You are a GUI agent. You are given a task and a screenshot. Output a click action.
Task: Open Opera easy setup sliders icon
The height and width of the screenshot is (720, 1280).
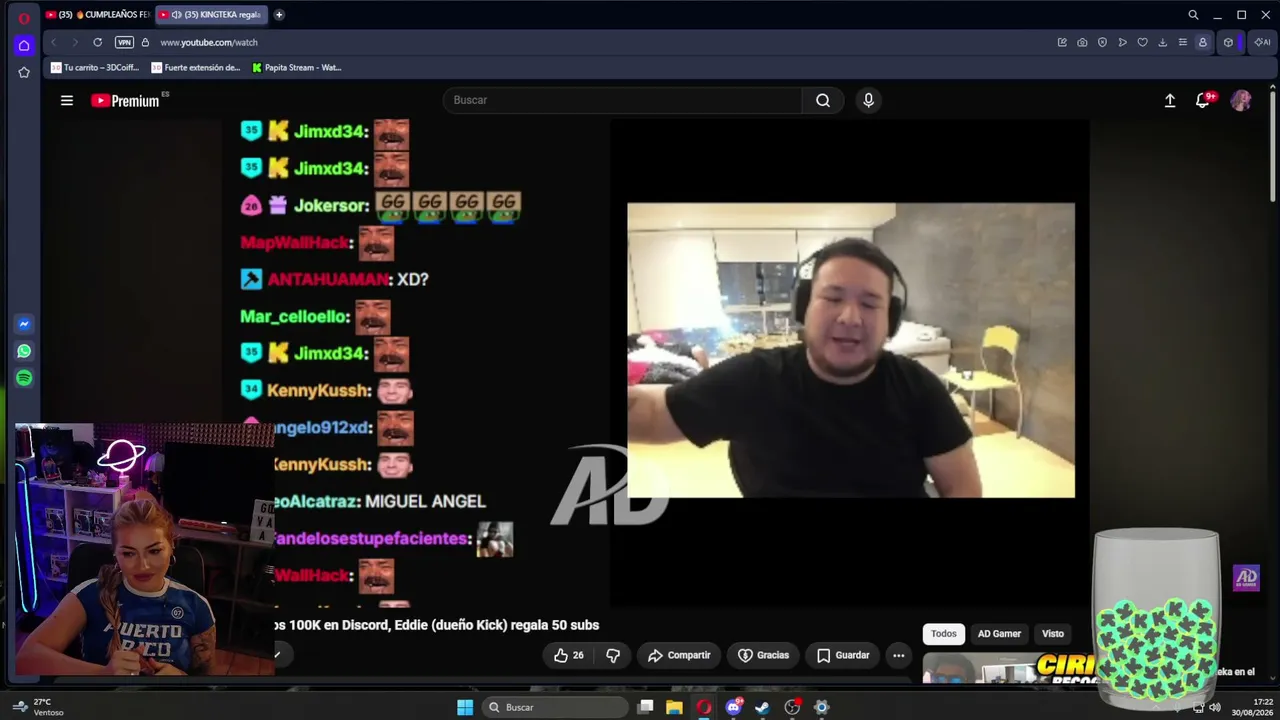pyautogui.click(x=1182, y=42)
